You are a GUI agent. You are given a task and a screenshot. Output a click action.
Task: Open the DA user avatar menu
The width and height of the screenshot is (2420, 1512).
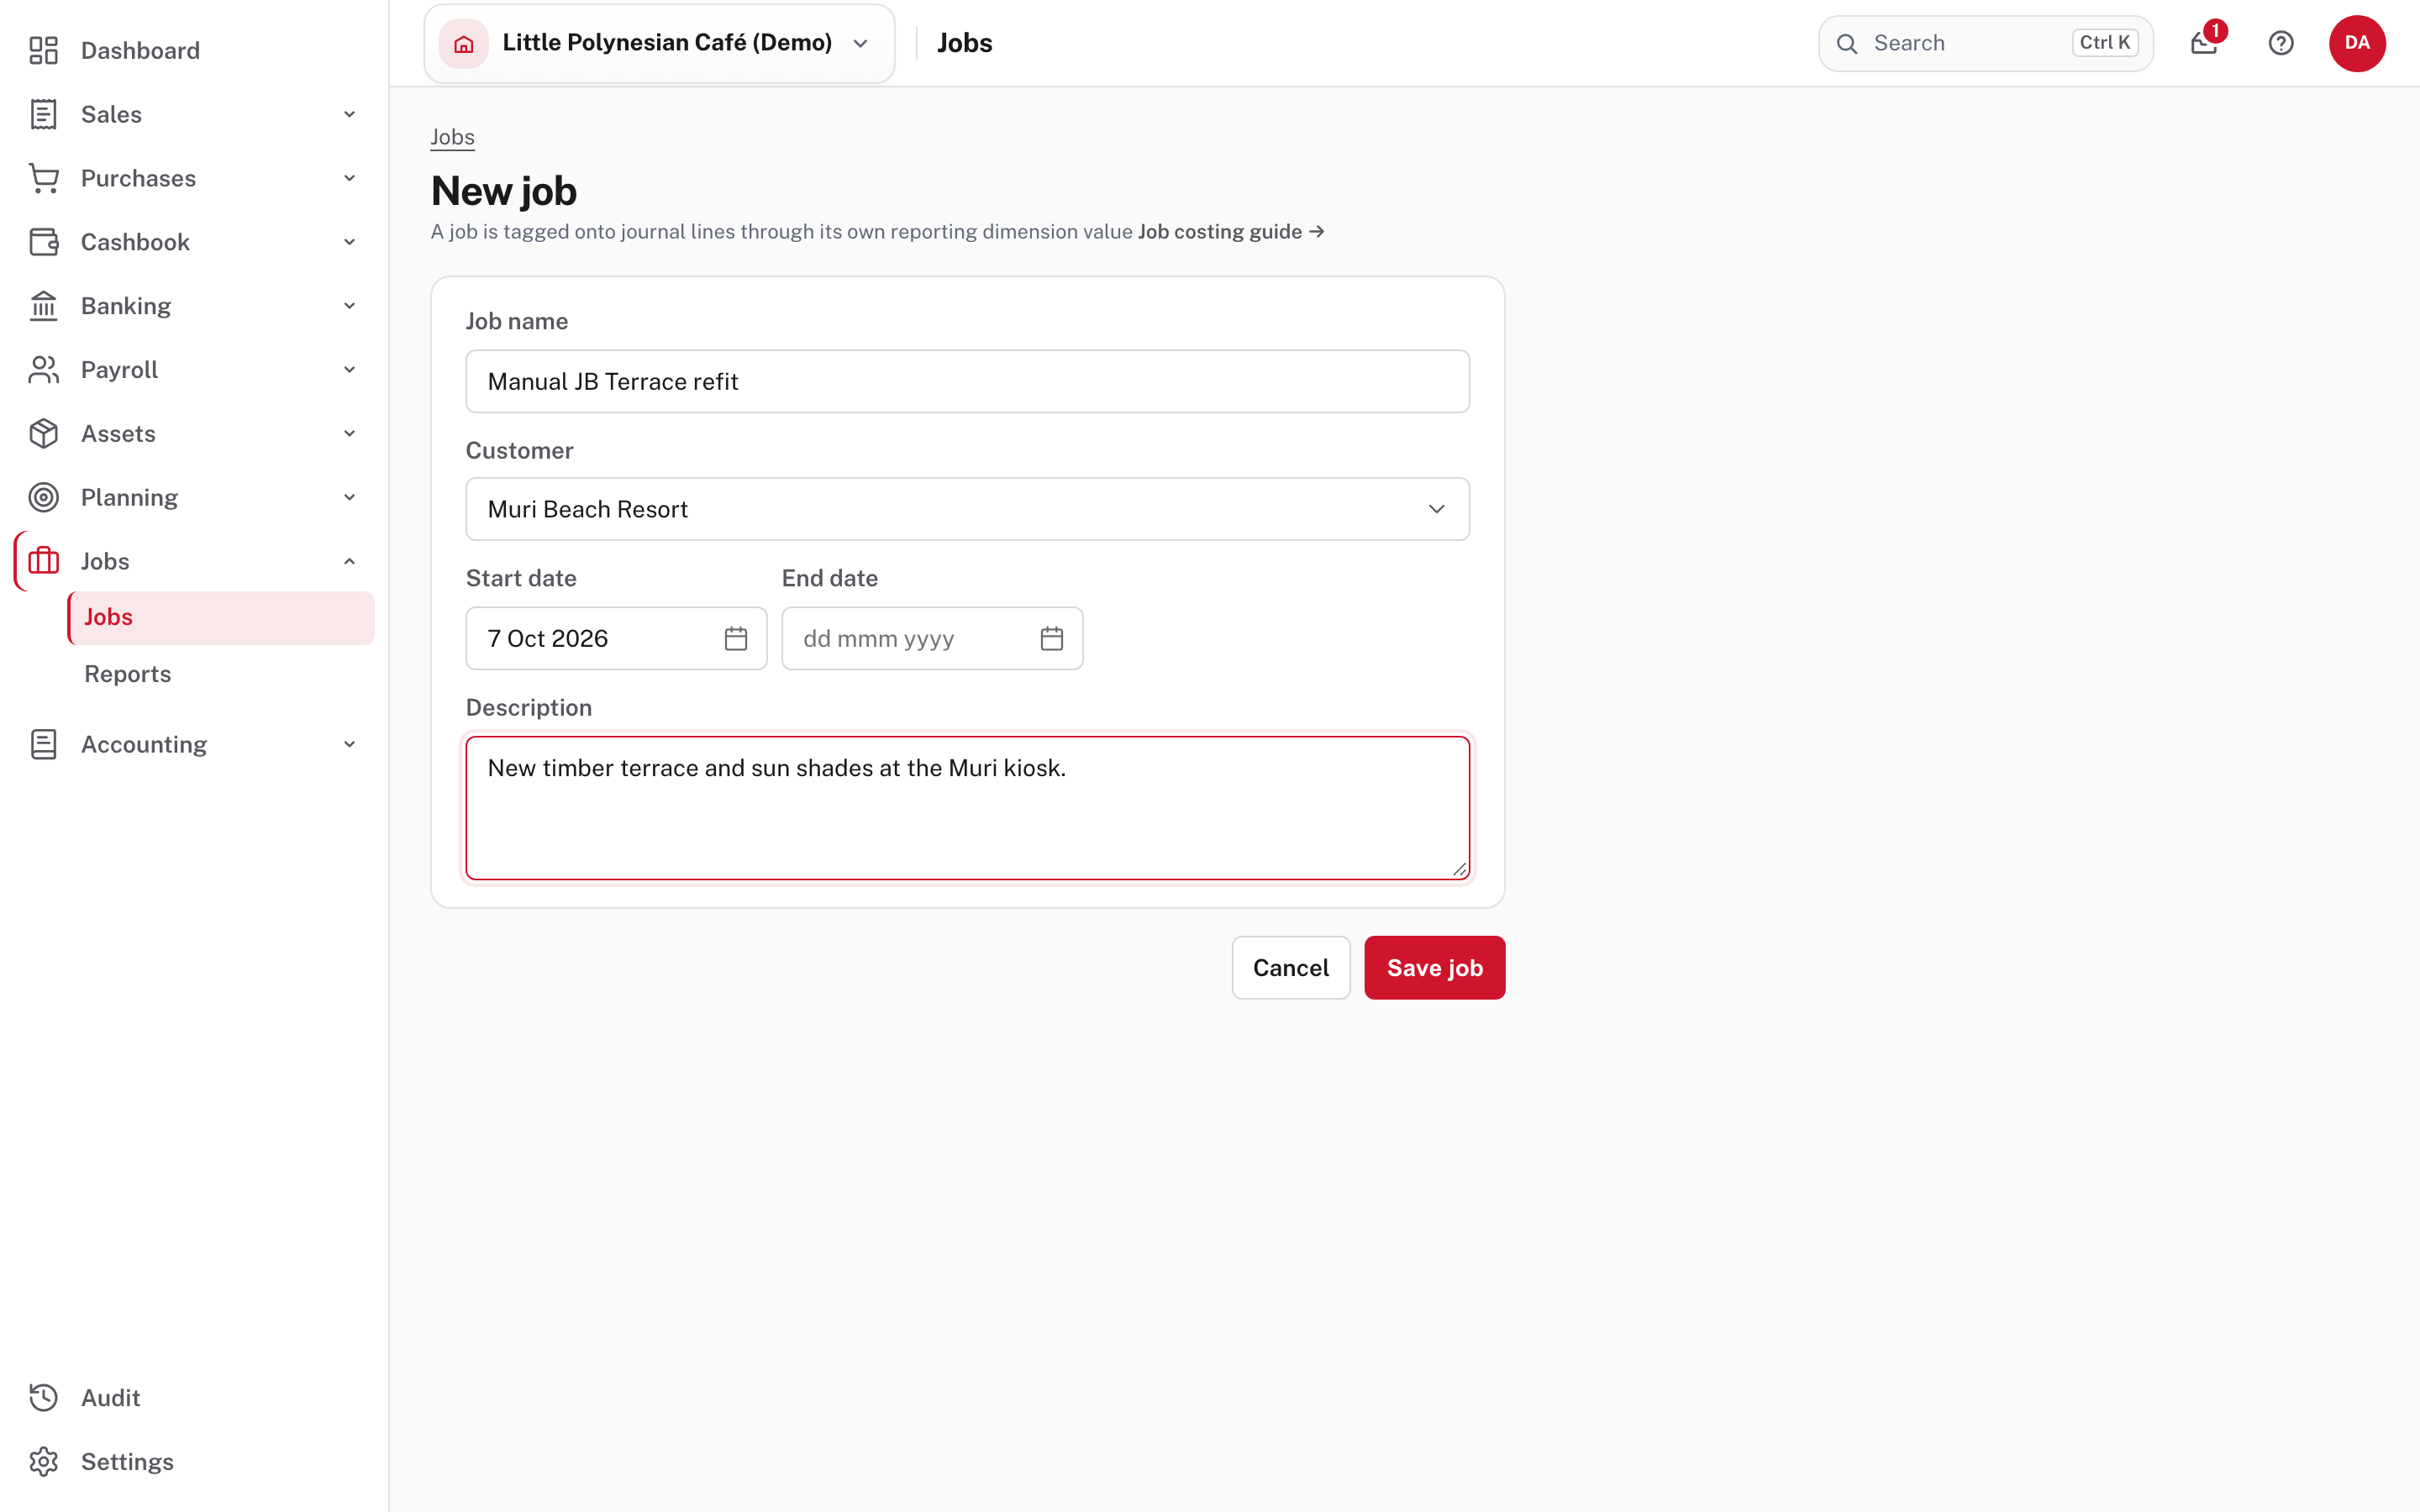pyautogui.click(x=2357, y=43)
